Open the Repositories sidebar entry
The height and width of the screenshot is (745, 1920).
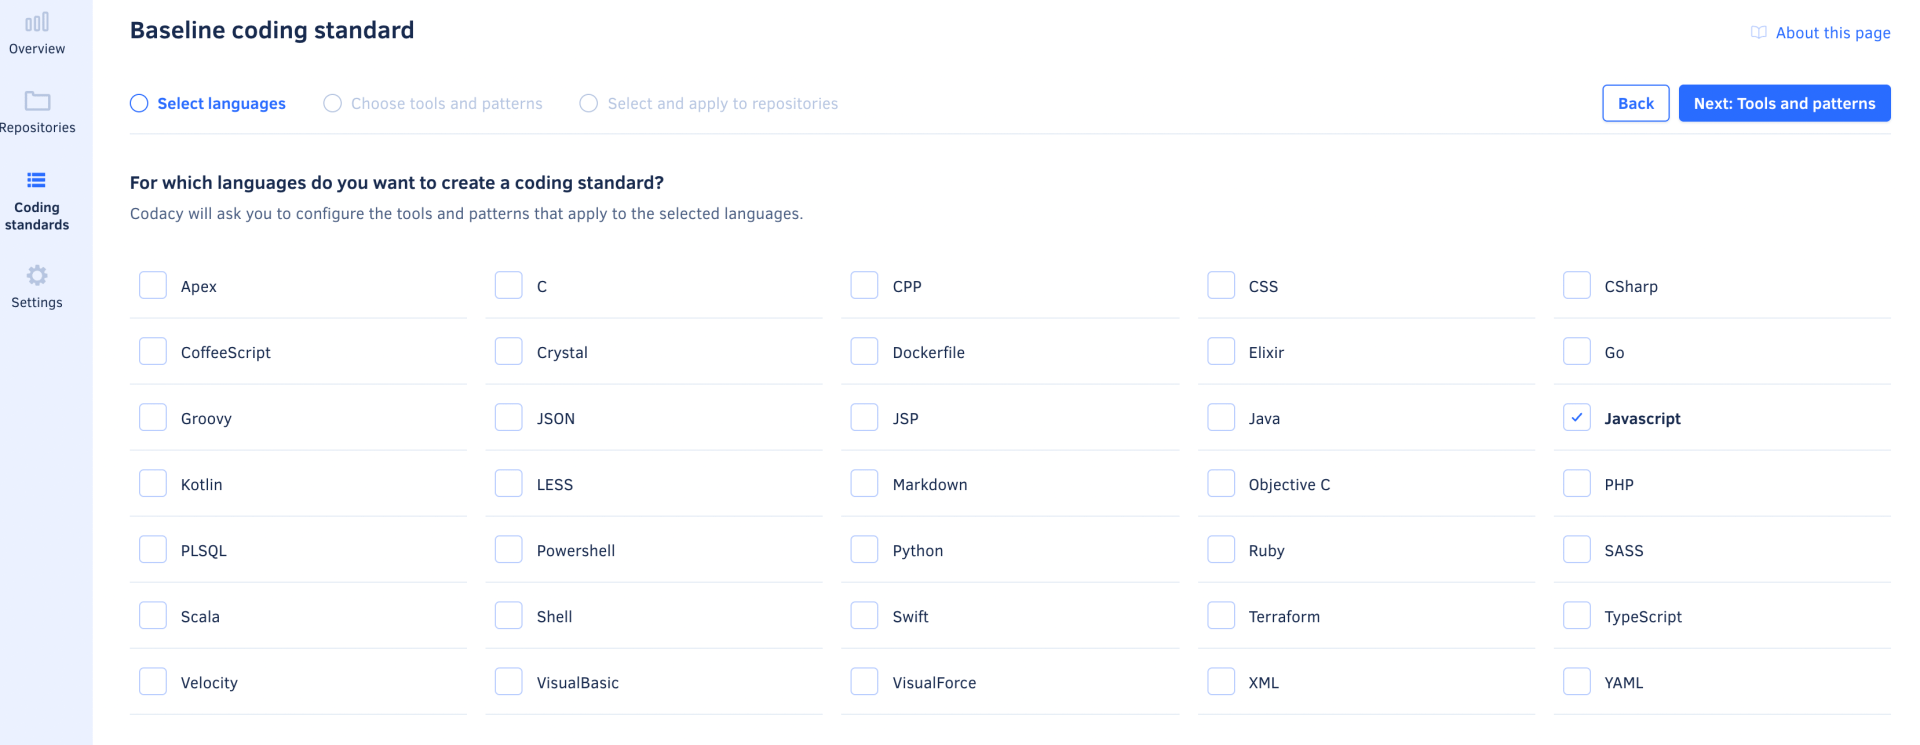[39, 112]
